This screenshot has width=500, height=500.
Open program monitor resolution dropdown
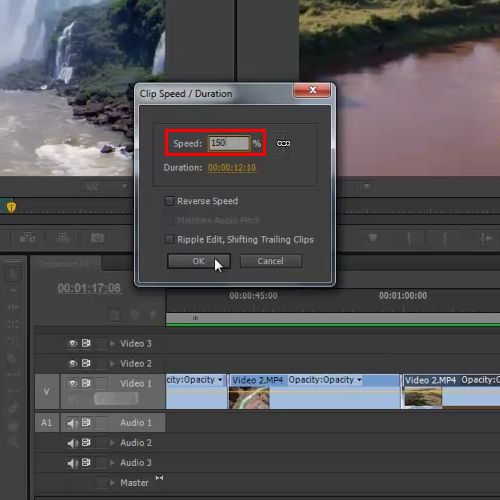pos(367,186)
